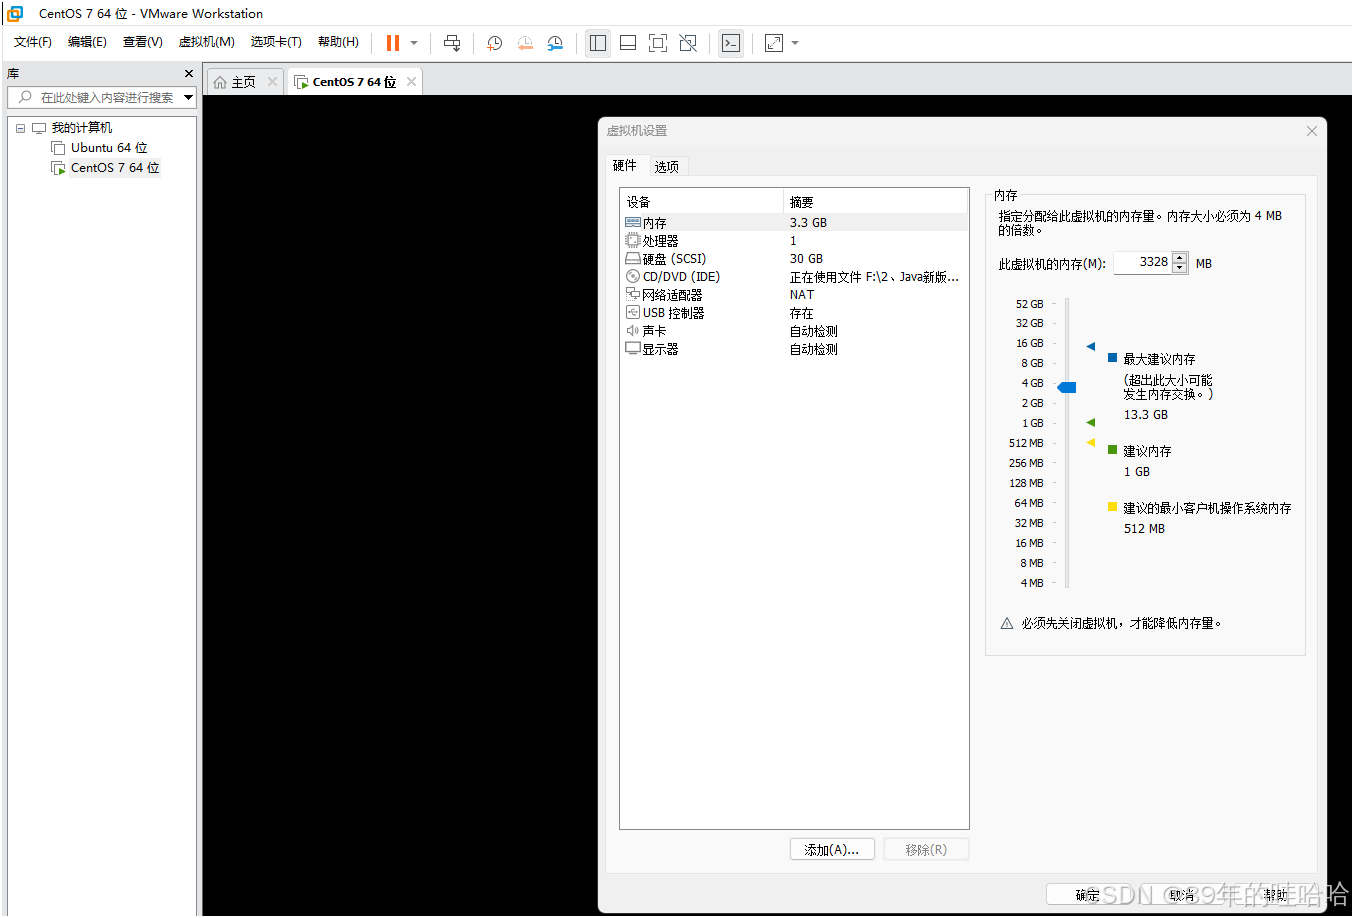Click the NAT network summary text
The width and height of the screenshot is (1354, 918).
pyautogui.click(x=802, y=295)
